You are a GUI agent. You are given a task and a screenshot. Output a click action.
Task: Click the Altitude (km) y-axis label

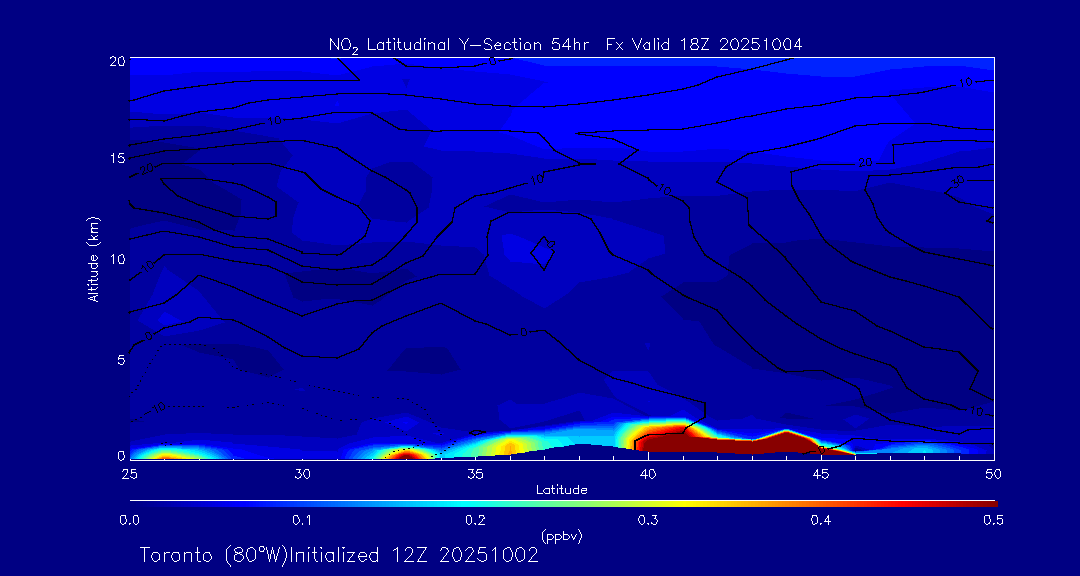pyautogui.click(x=93, y=258)
